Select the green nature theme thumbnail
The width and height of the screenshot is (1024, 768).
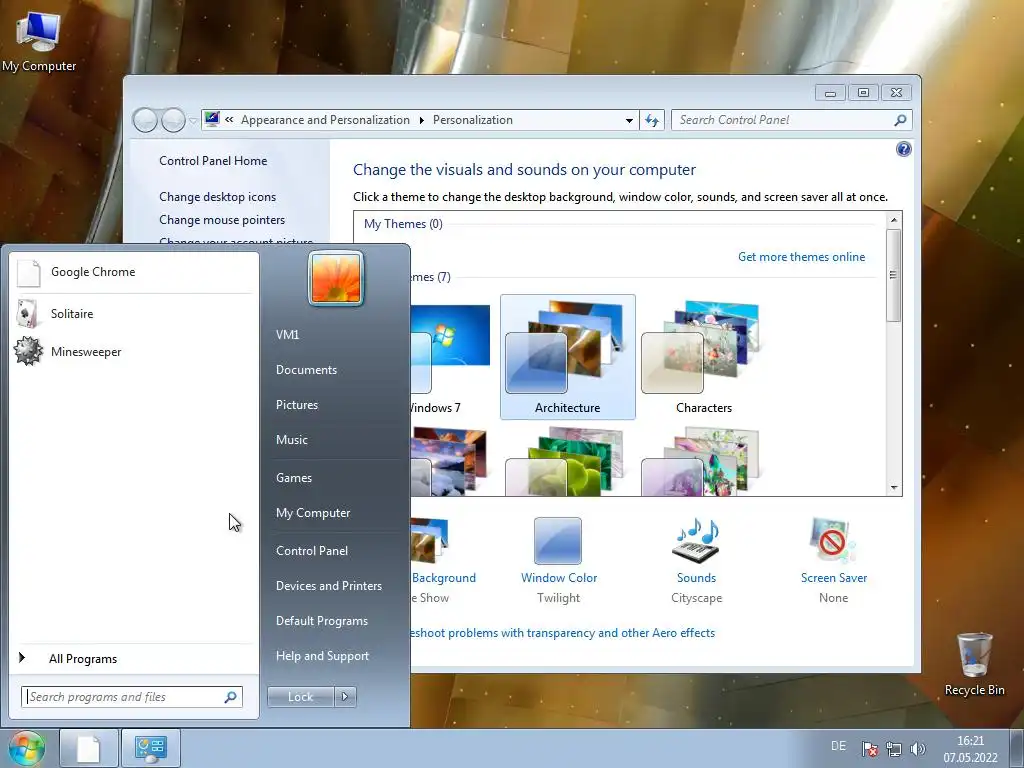(x=567, y=461)
